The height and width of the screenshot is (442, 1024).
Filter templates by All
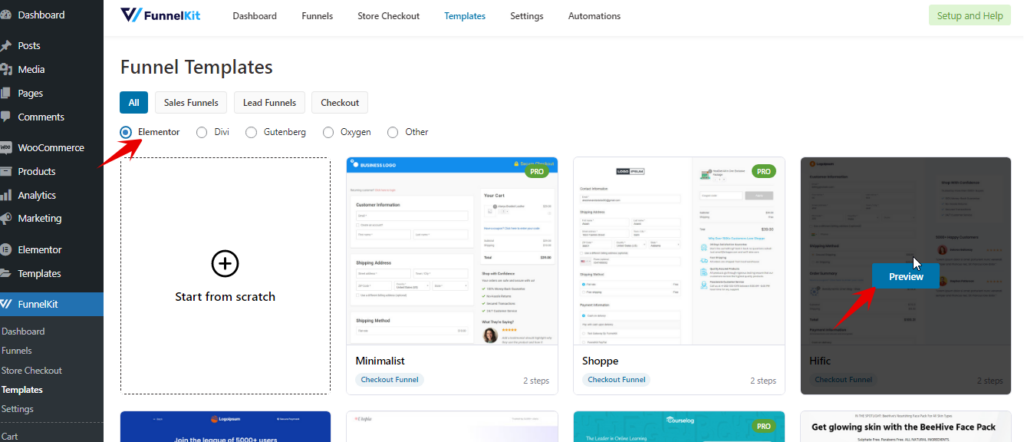(x=134, y=103)
